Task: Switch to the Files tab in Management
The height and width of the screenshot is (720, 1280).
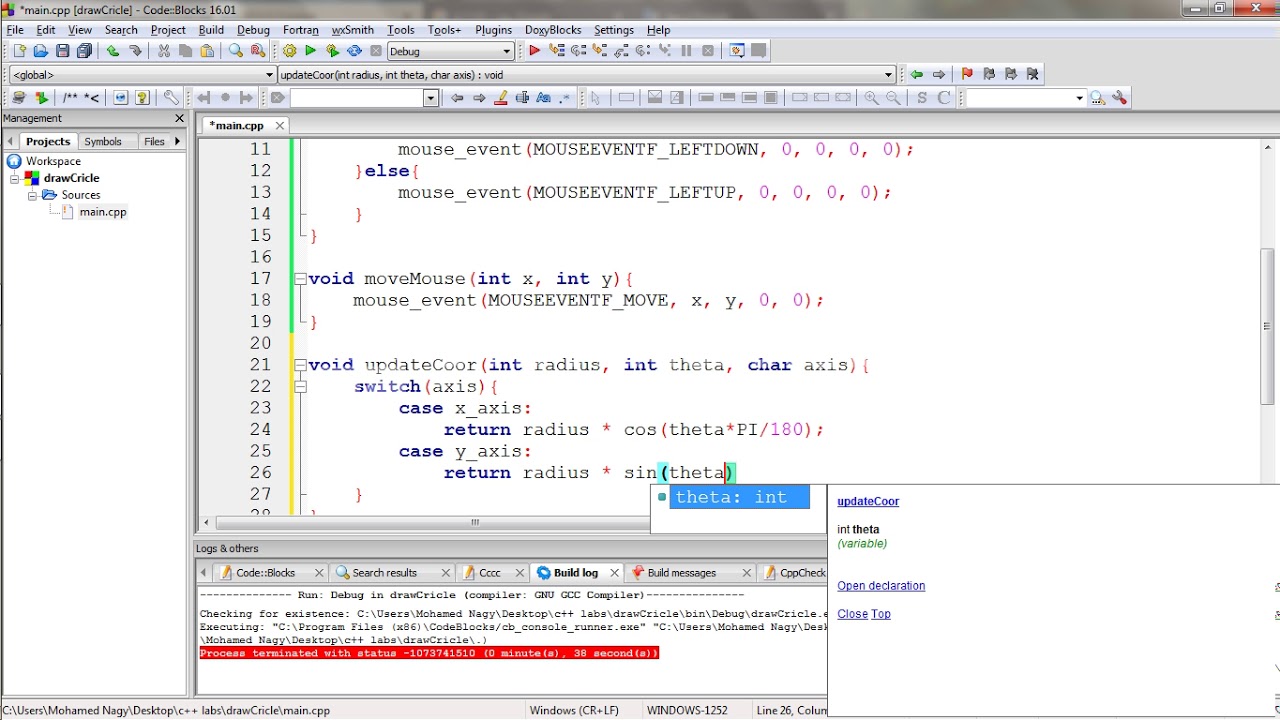Action: click(154, 142)
